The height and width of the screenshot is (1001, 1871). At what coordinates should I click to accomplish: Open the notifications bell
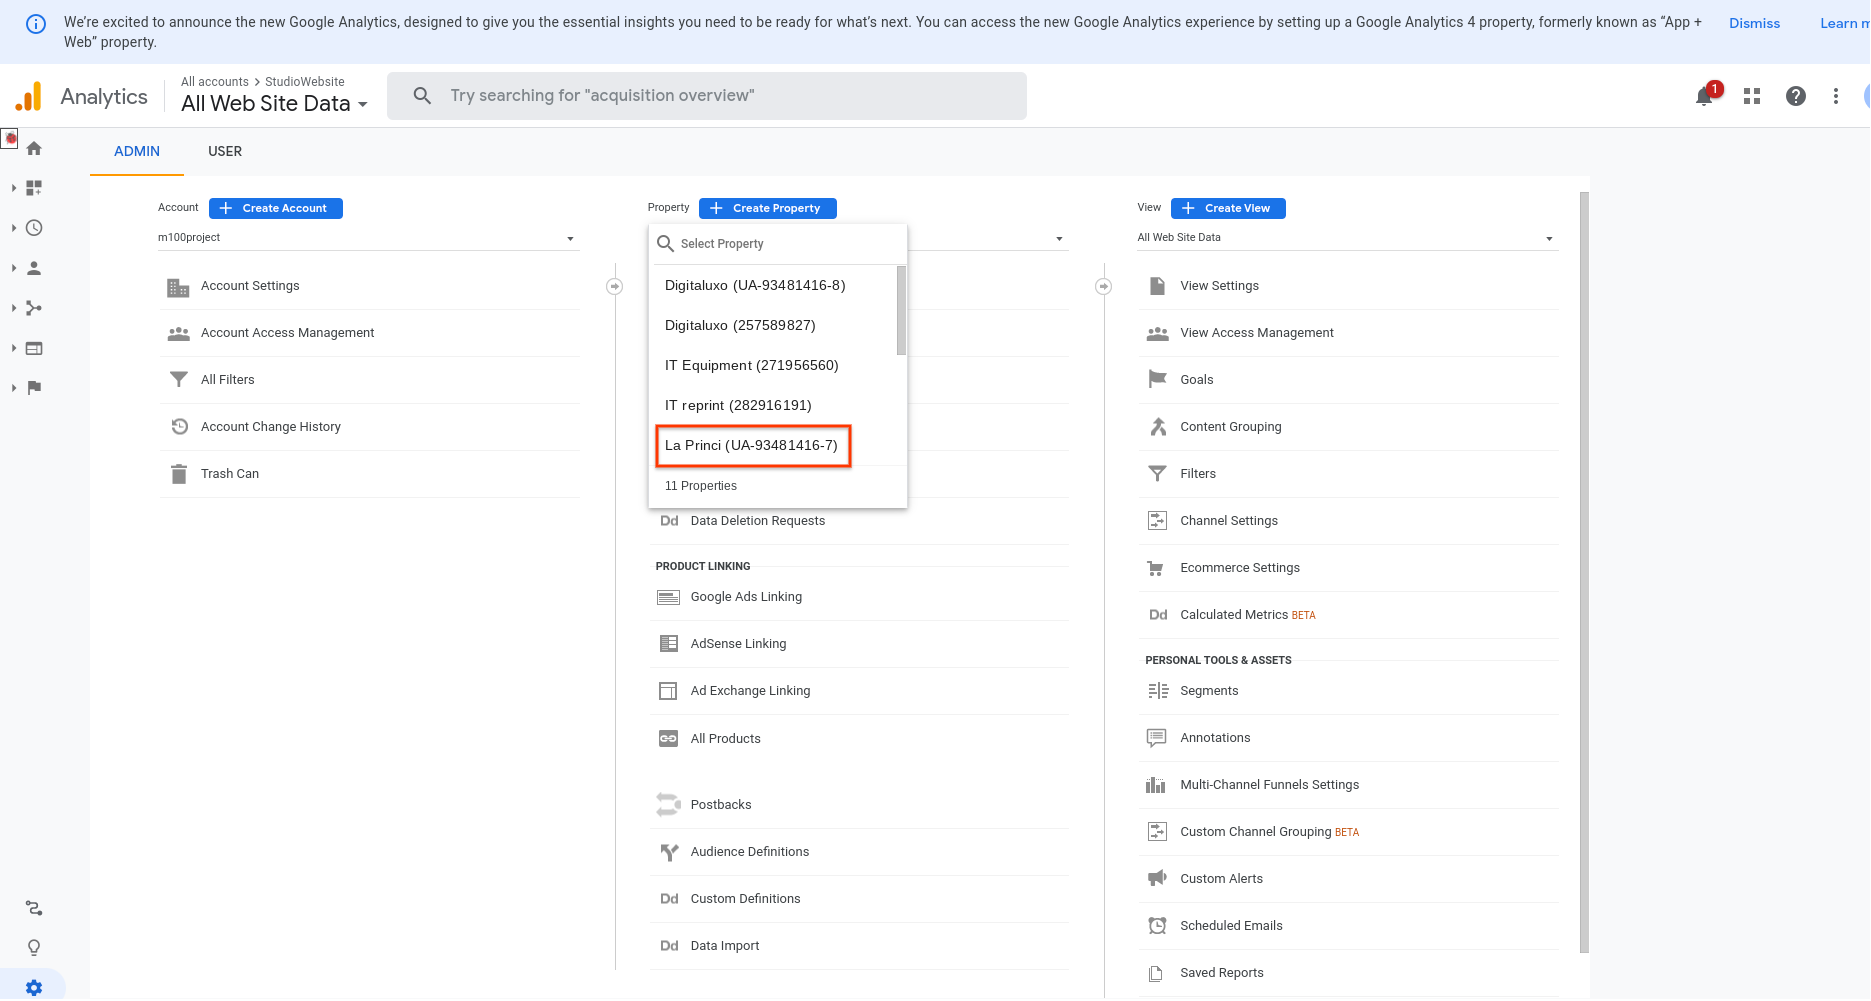(1704, 96)
